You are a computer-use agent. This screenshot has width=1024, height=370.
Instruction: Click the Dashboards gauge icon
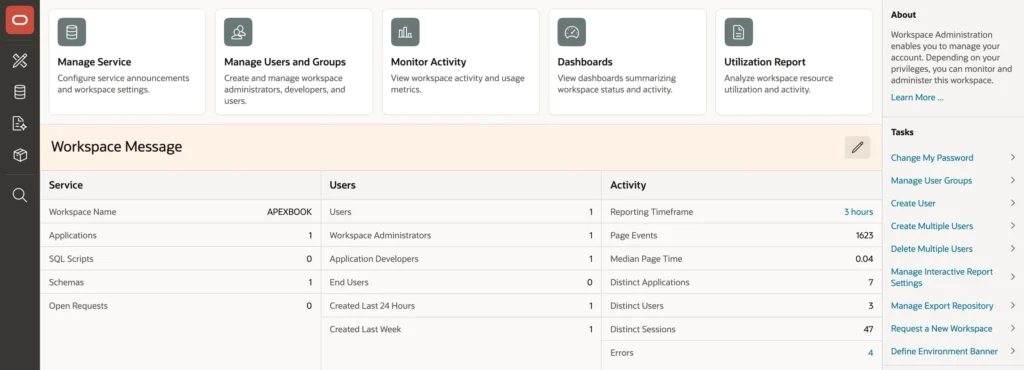tap(571, 32)
